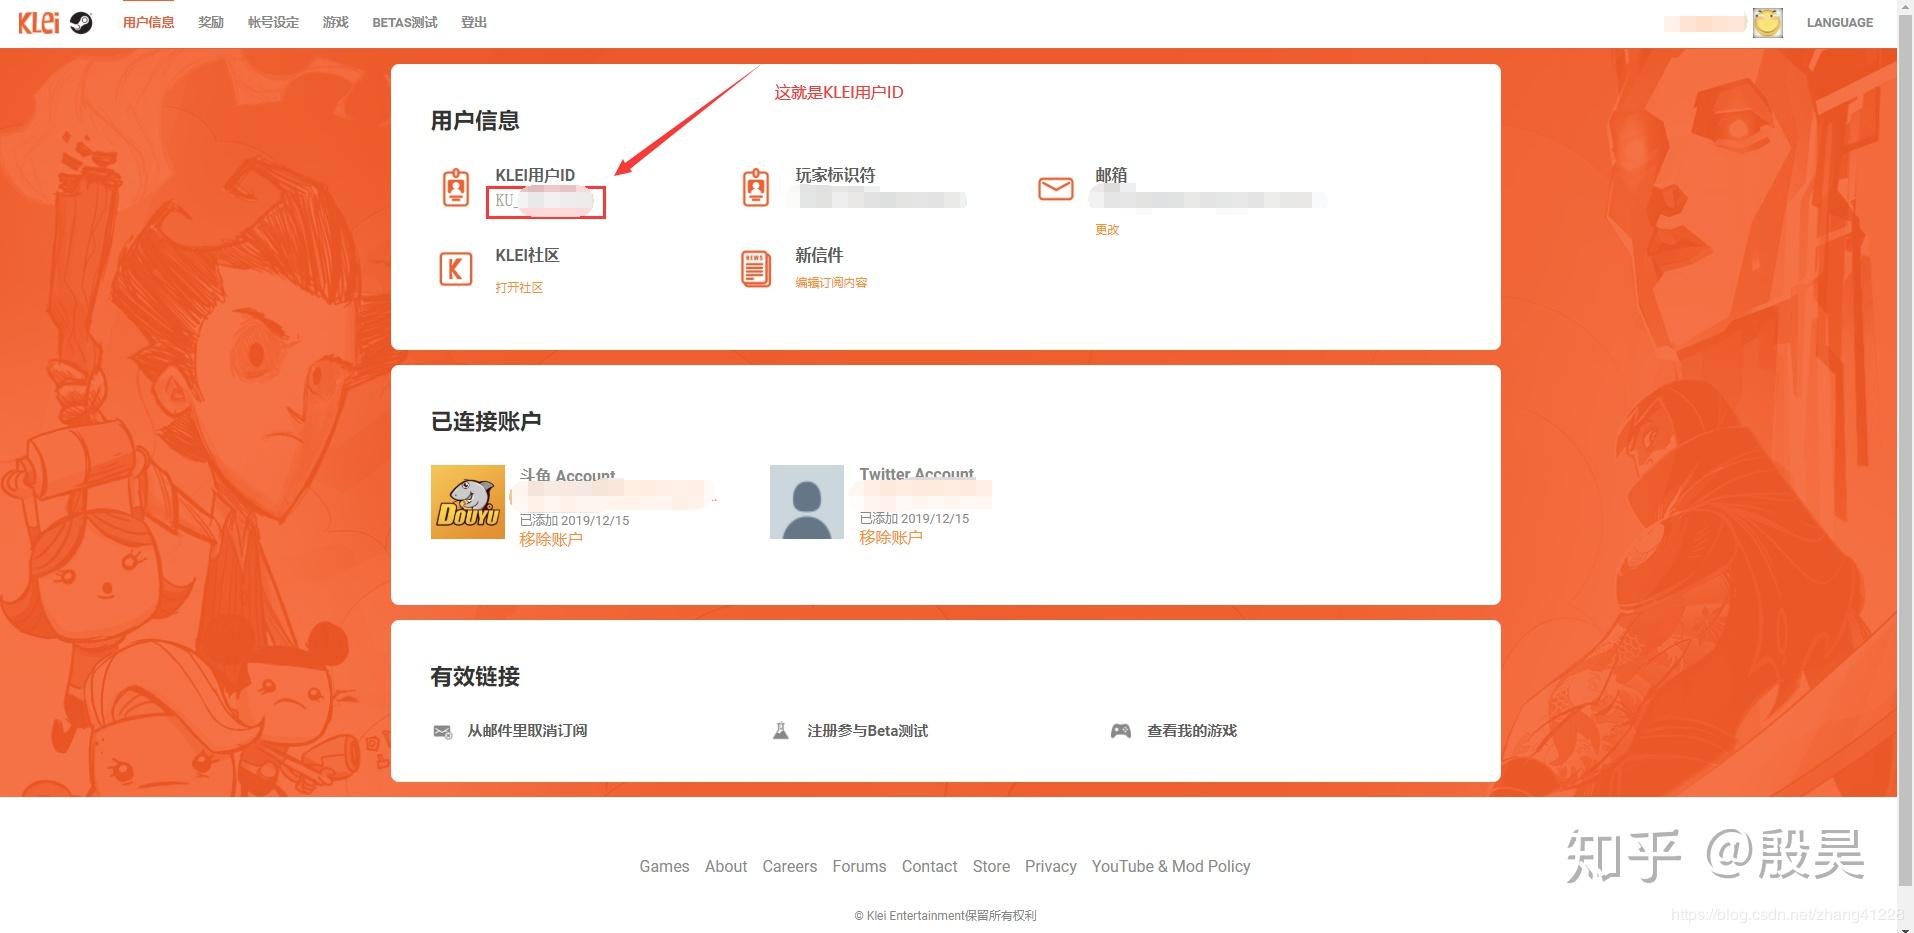
Task: Open the Games footer link
Action: [x=664, y=866]
